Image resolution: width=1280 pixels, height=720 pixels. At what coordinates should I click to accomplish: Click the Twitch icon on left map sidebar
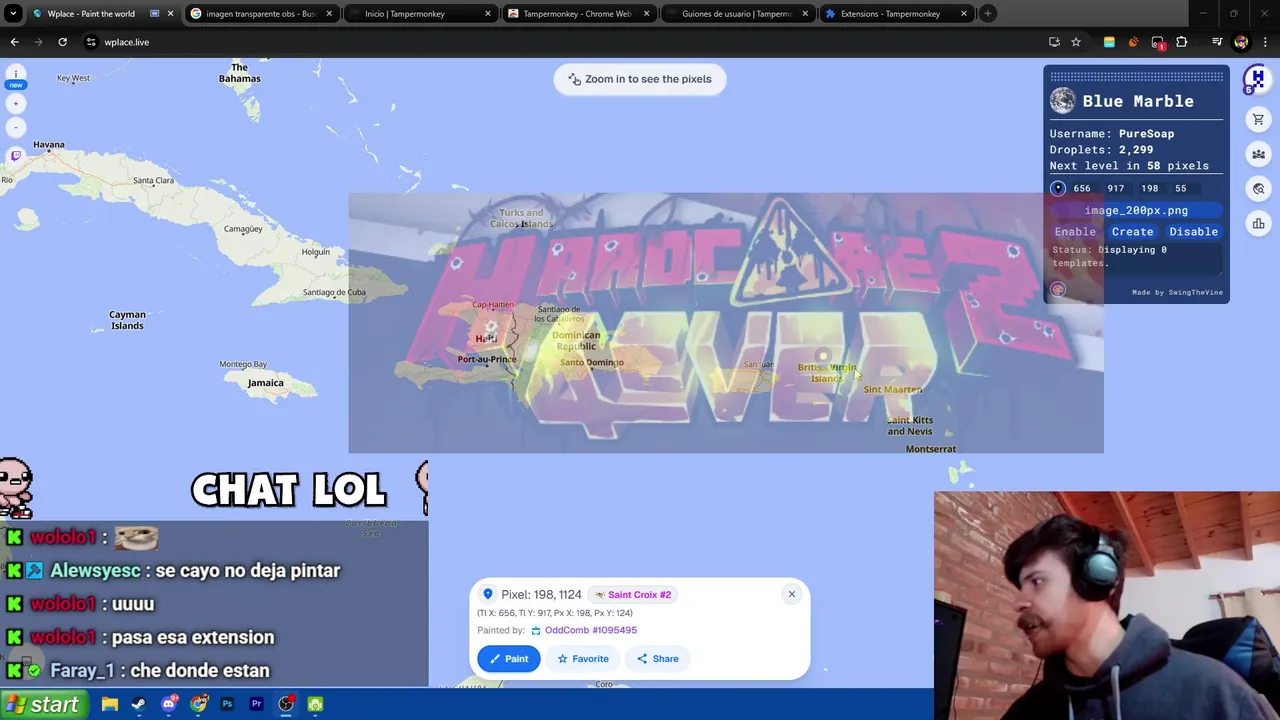[x=16, y=155]
